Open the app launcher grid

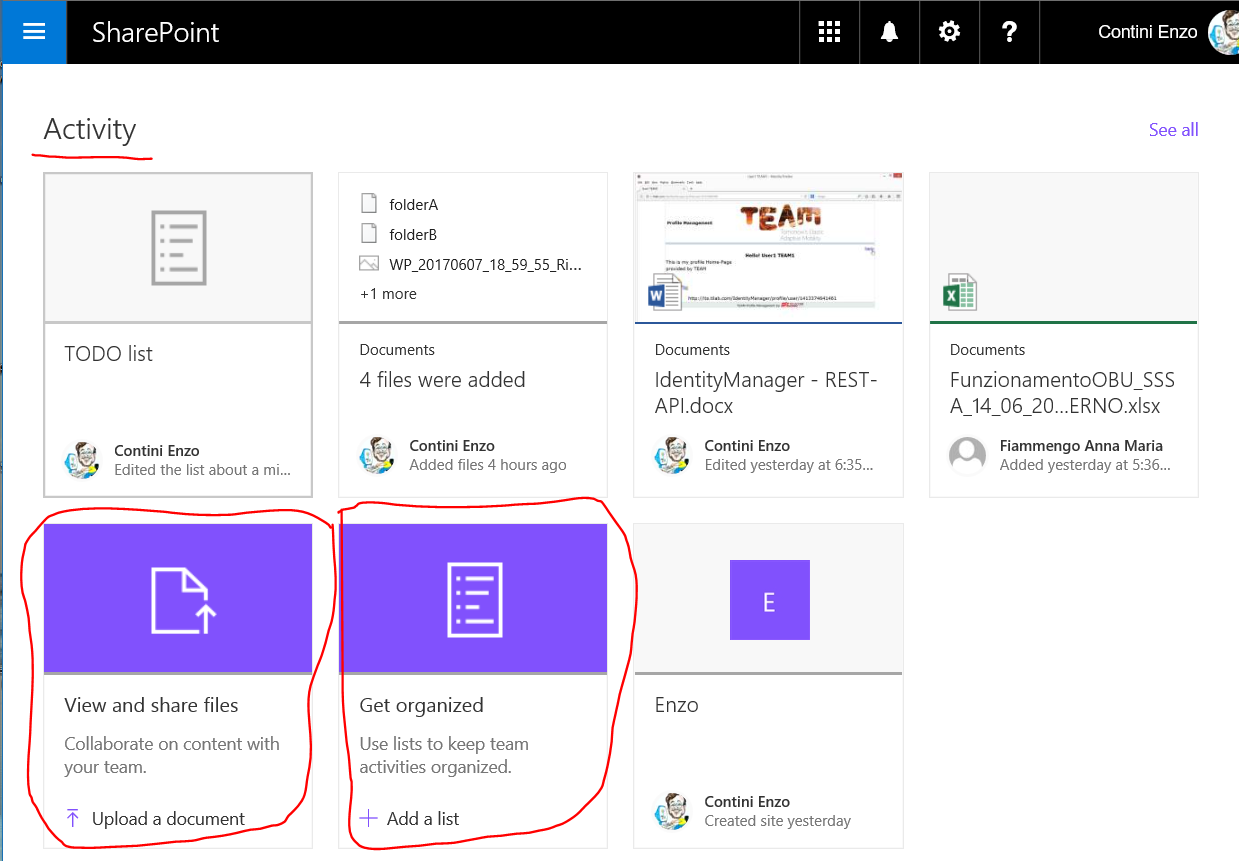[829, 32]
